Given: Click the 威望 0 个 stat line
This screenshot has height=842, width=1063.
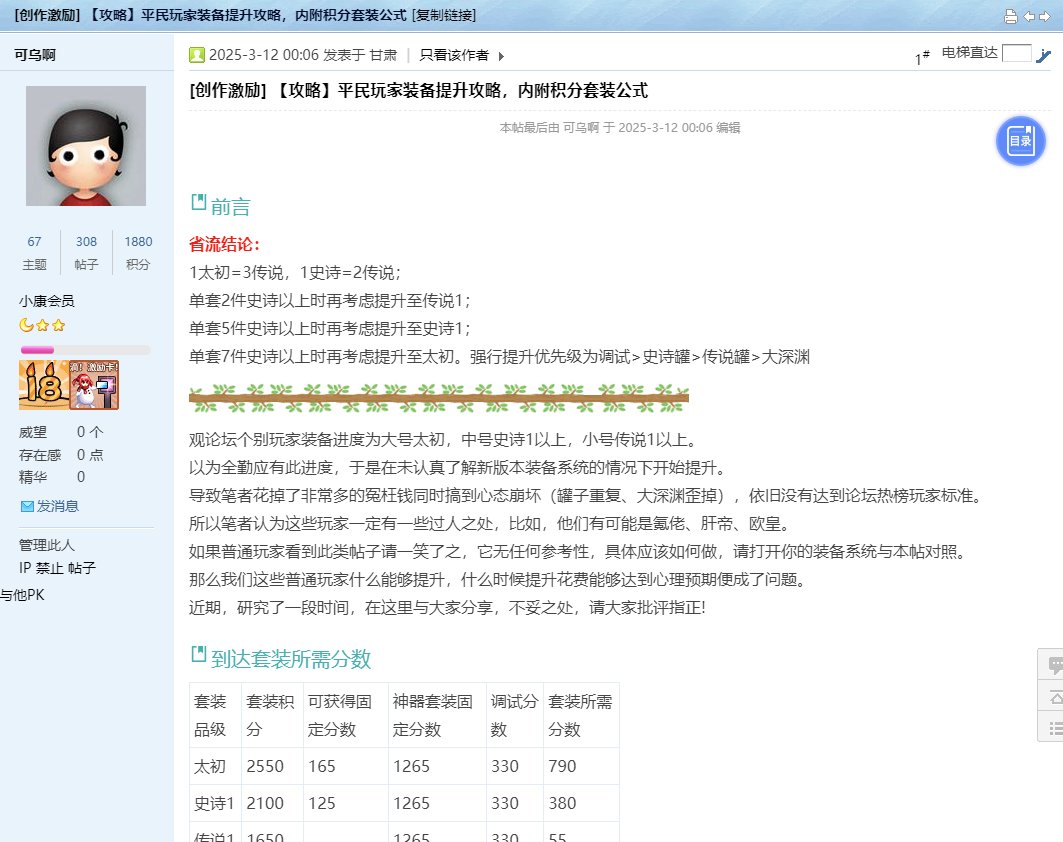Looking at the screenshot, I should [61, 432].
